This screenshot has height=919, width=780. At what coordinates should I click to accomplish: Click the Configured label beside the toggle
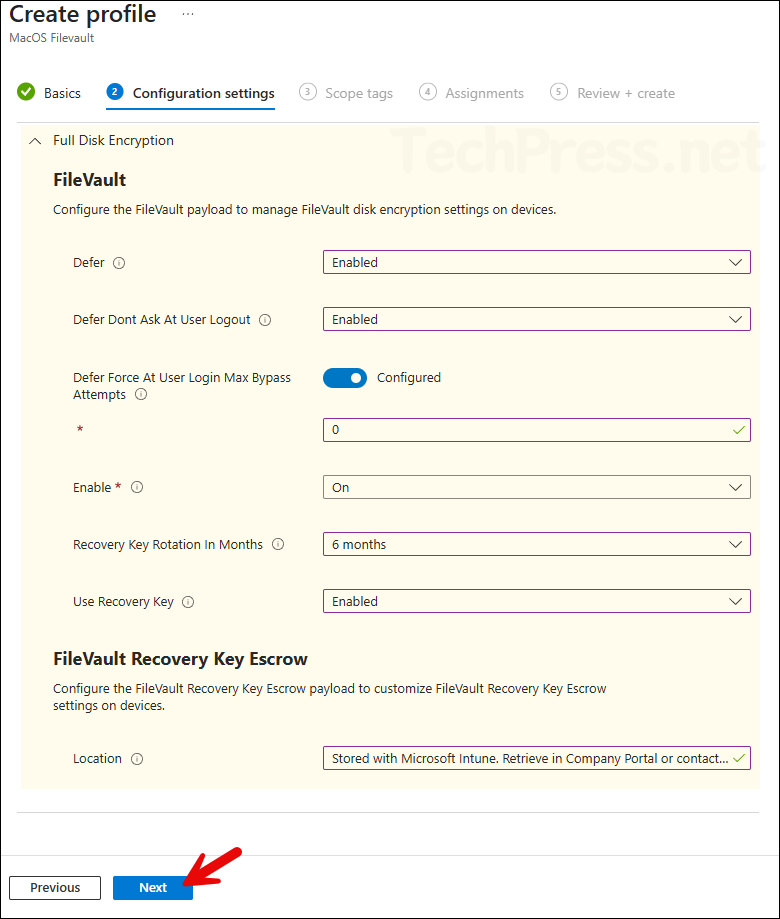pyautogui.click(x=408, y=378)
